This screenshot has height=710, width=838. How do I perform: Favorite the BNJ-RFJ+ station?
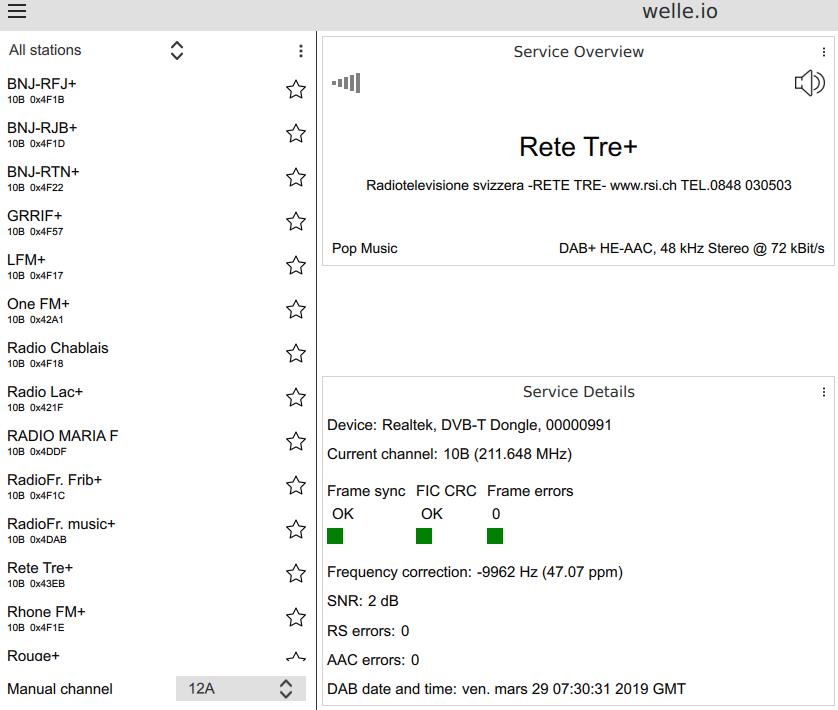296,90
